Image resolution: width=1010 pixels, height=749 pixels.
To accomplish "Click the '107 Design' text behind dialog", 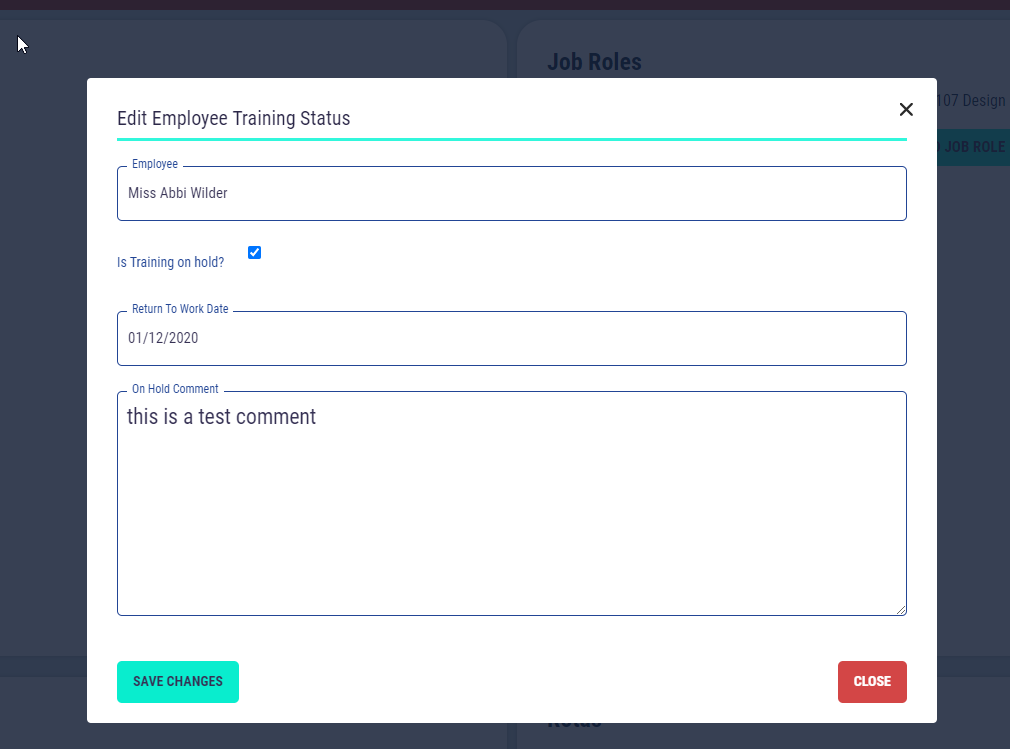I will tap(972, 101).
